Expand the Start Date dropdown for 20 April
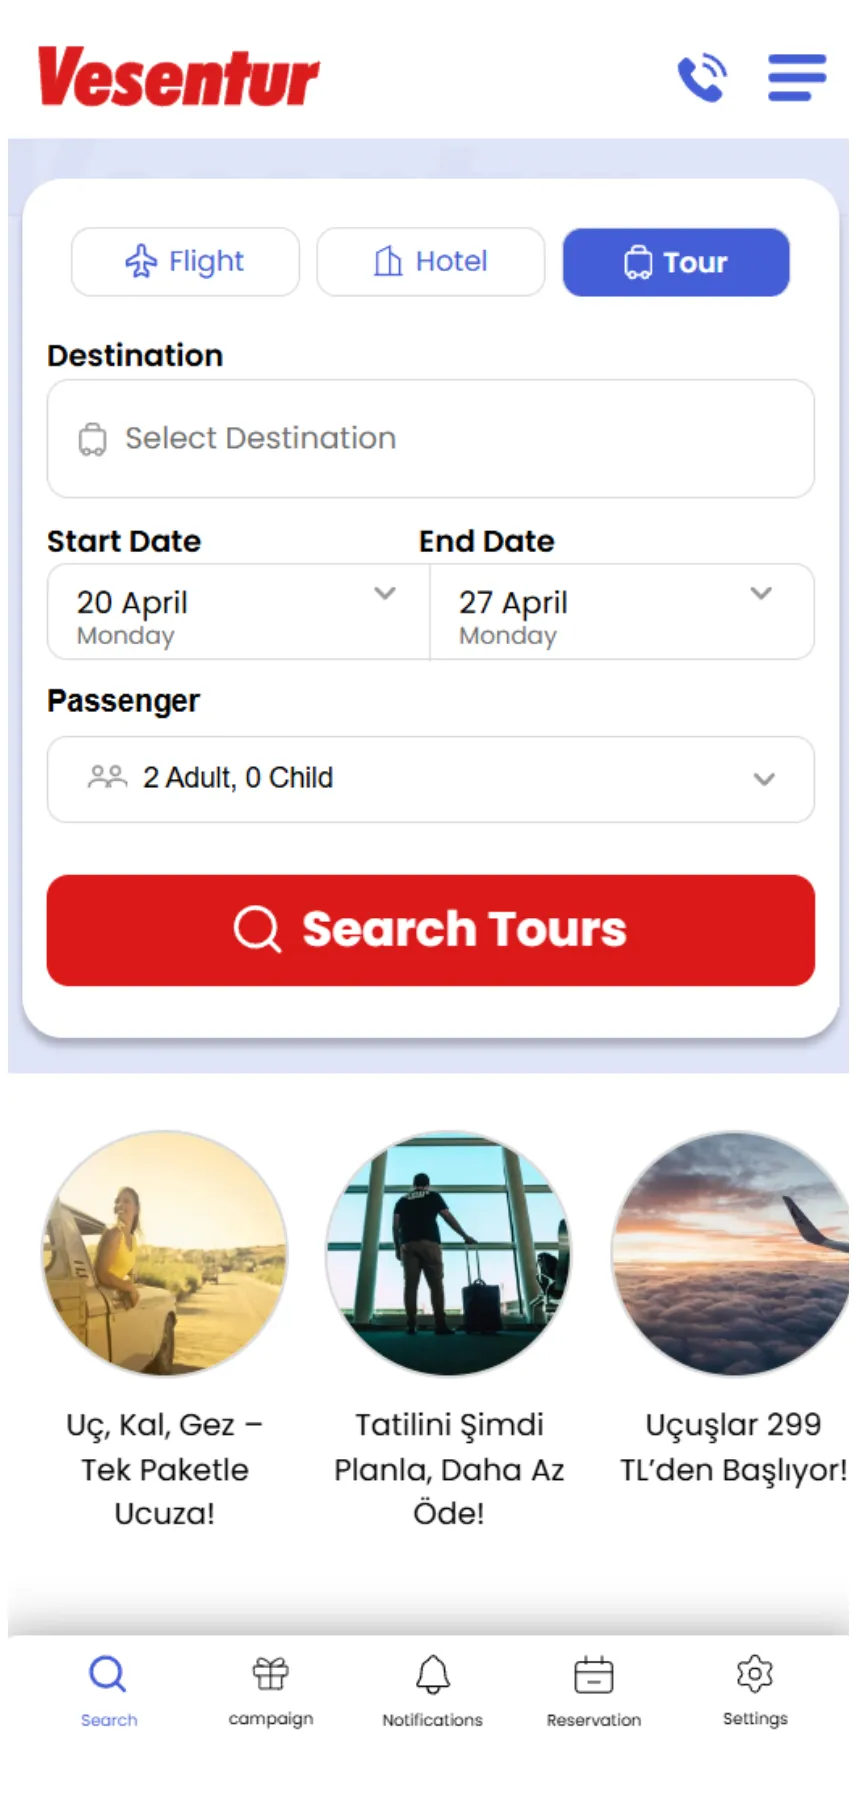857x1811 pixels. pyautogui.click(x=385, y=594)
